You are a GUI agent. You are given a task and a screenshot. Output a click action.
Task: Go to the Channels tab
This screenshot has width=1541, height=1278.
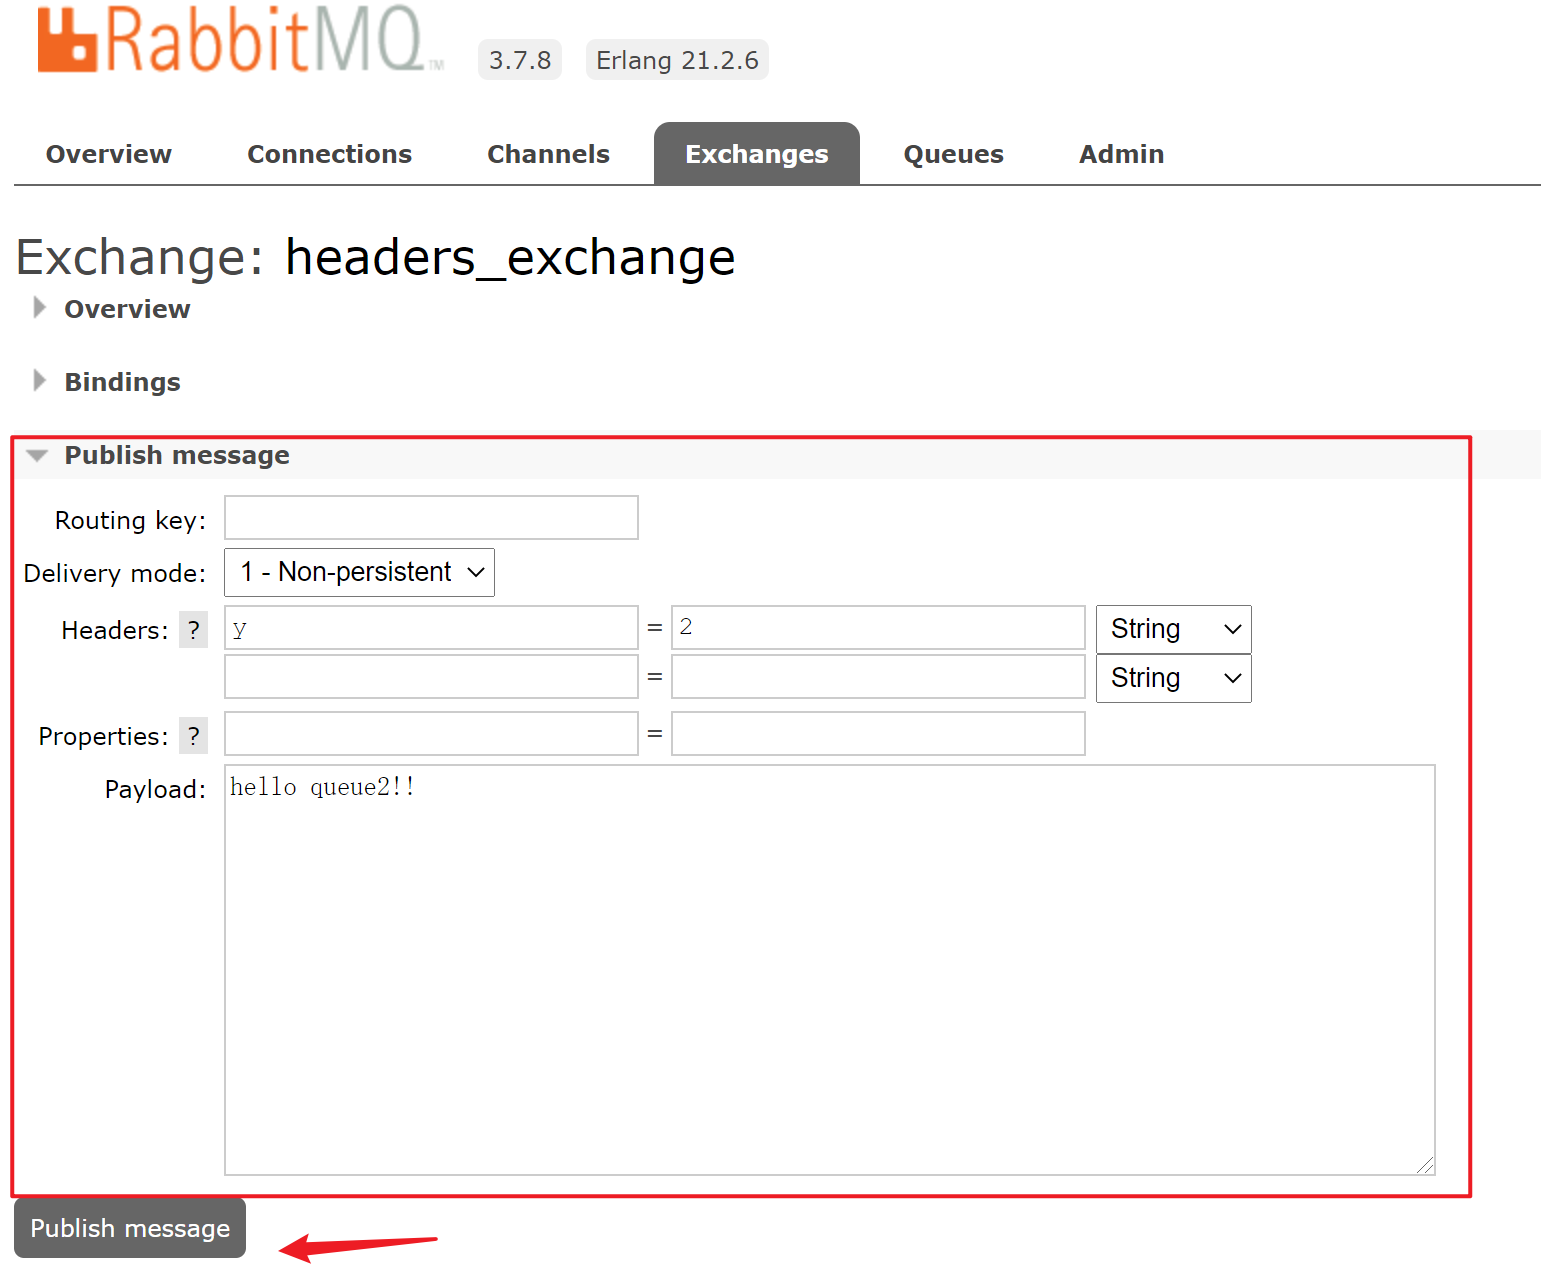coord(548,154)
